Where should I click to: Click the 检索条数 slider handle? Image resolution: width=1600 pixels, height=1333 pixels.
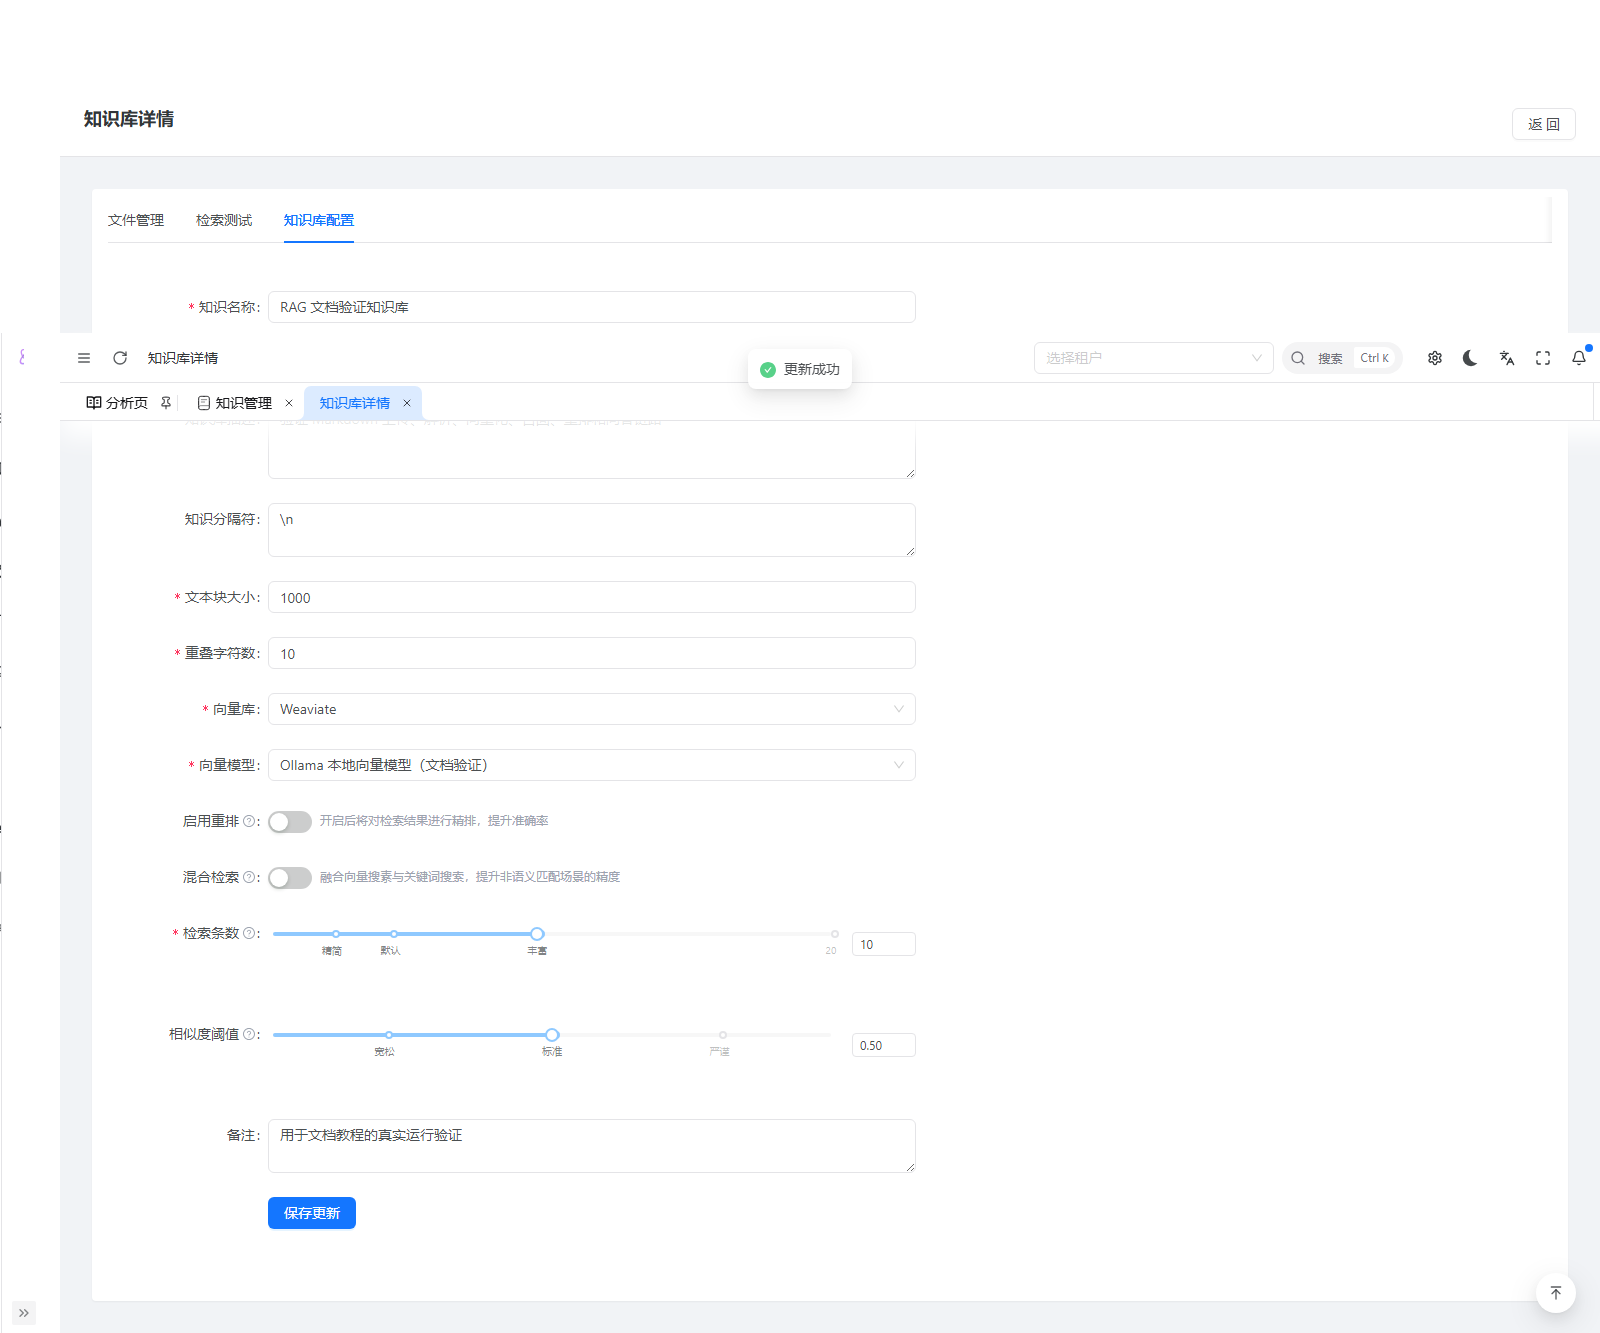pyautogui.click(x=537, y=934)
